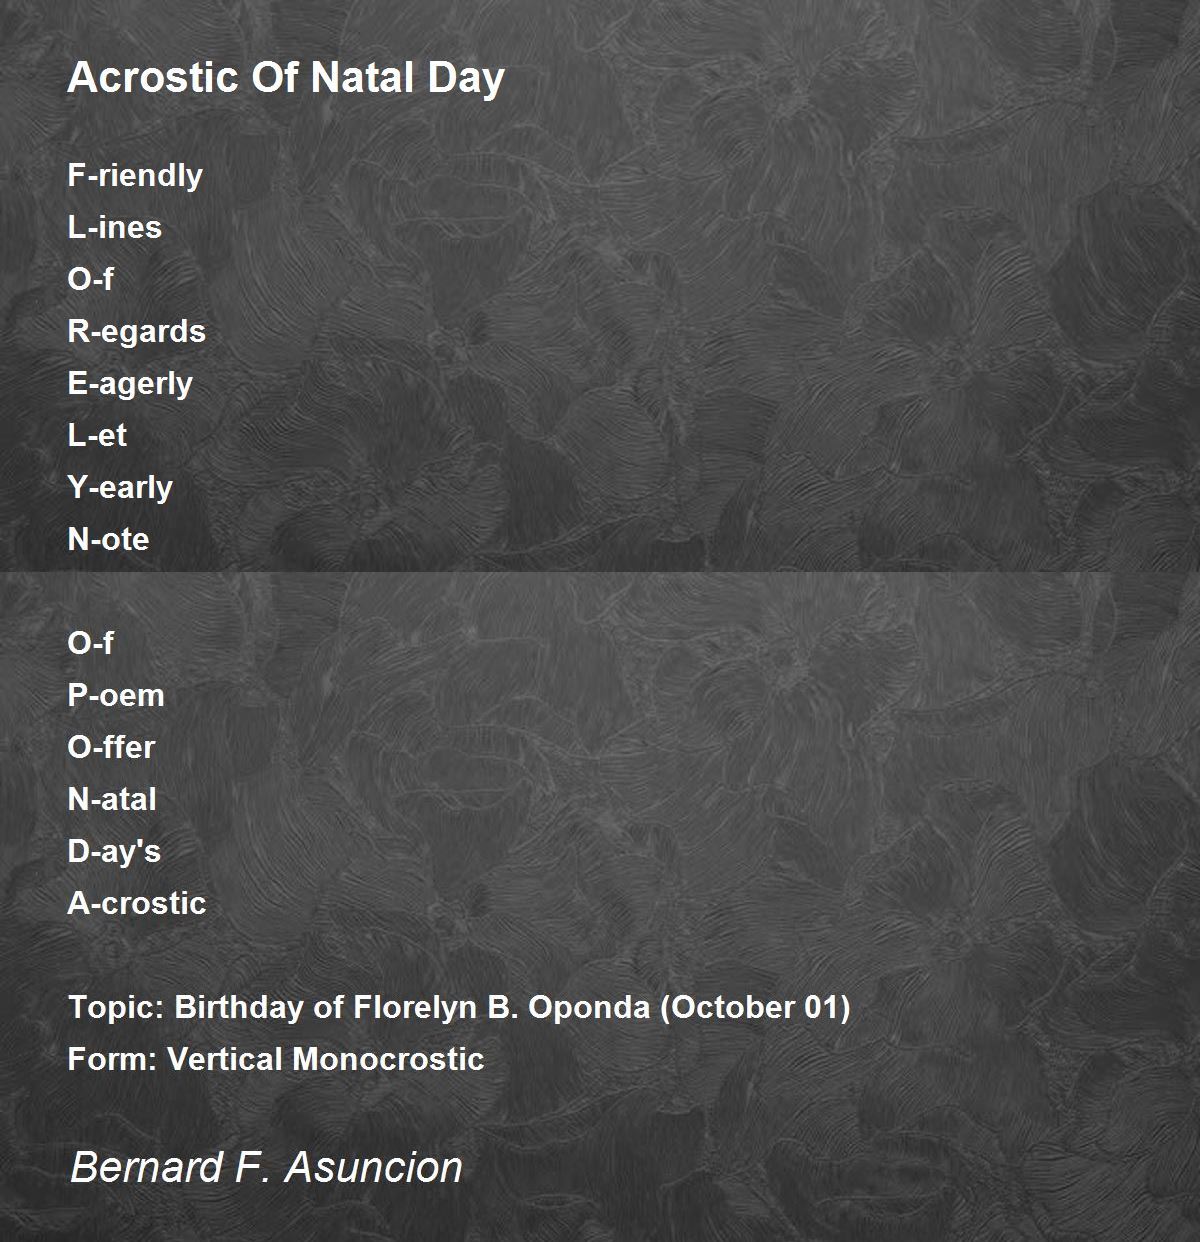Click the line E-agerly
This screenshot has width=1200, height=1242.
click(x=130, y=383)
